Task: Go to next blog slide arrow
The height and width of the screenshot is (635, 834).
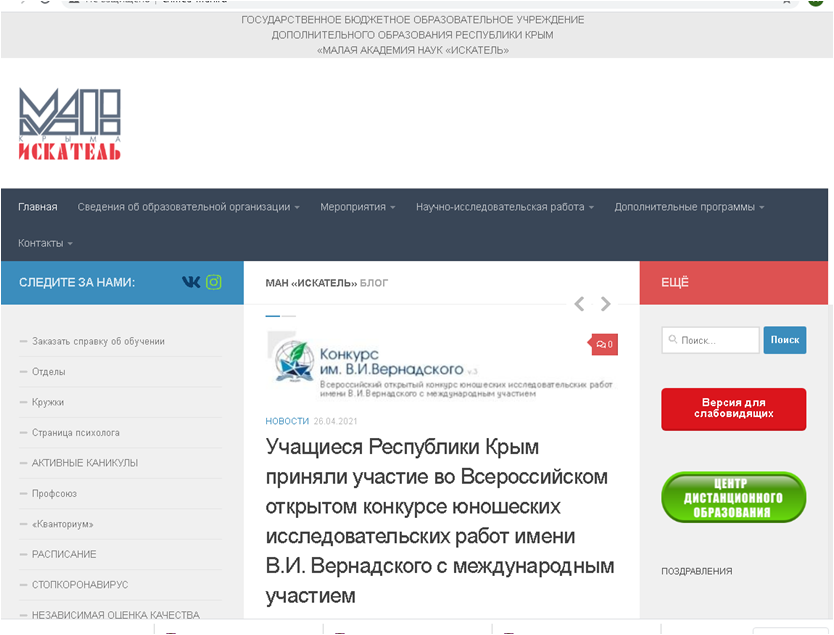Action: coord(605,304)
